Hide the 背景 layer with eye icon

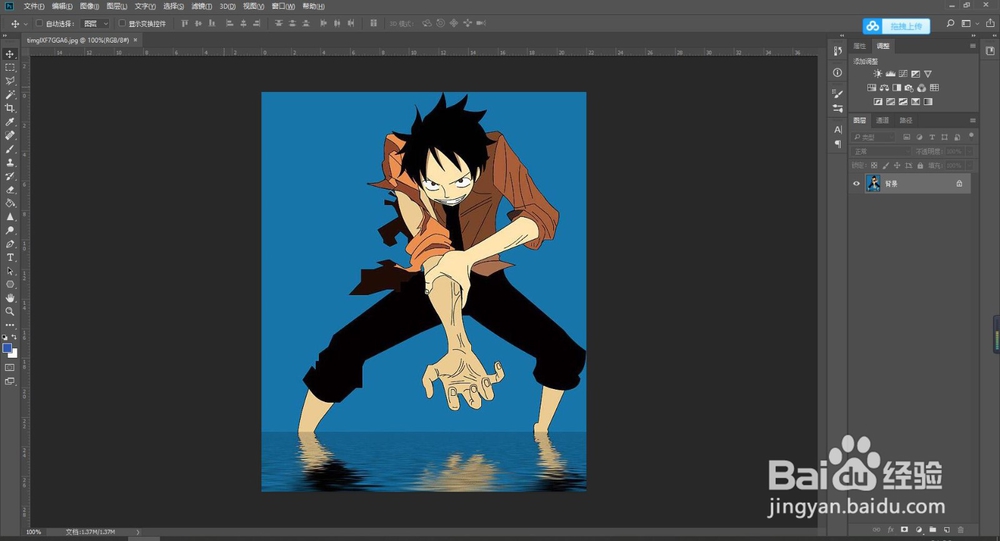coord(857,184)
